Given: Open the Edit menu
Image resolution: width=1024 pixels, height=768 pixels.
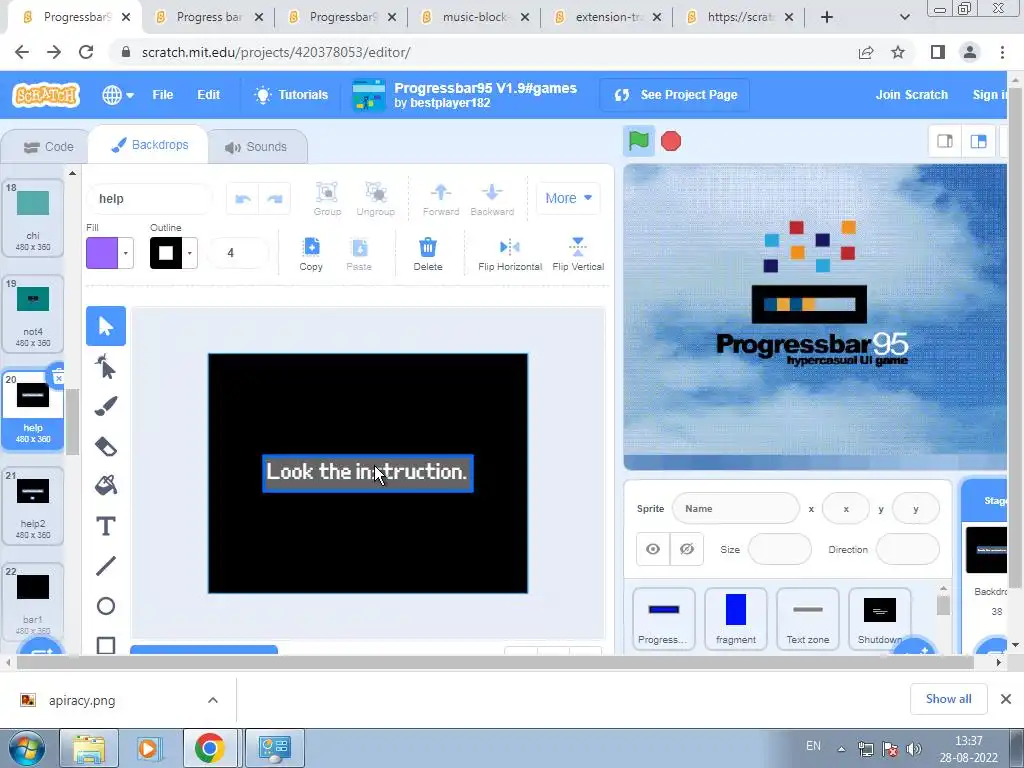Looking at the screenshot, I should tap(208, 95).
